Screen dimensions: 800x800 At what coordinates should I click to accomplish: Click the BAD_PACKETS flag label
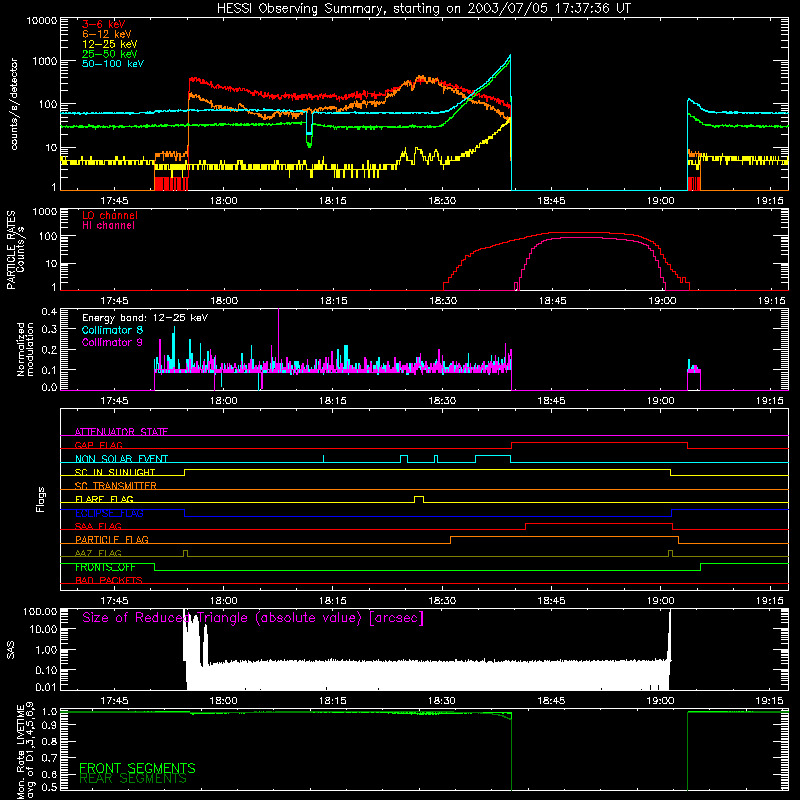(109, 580)
